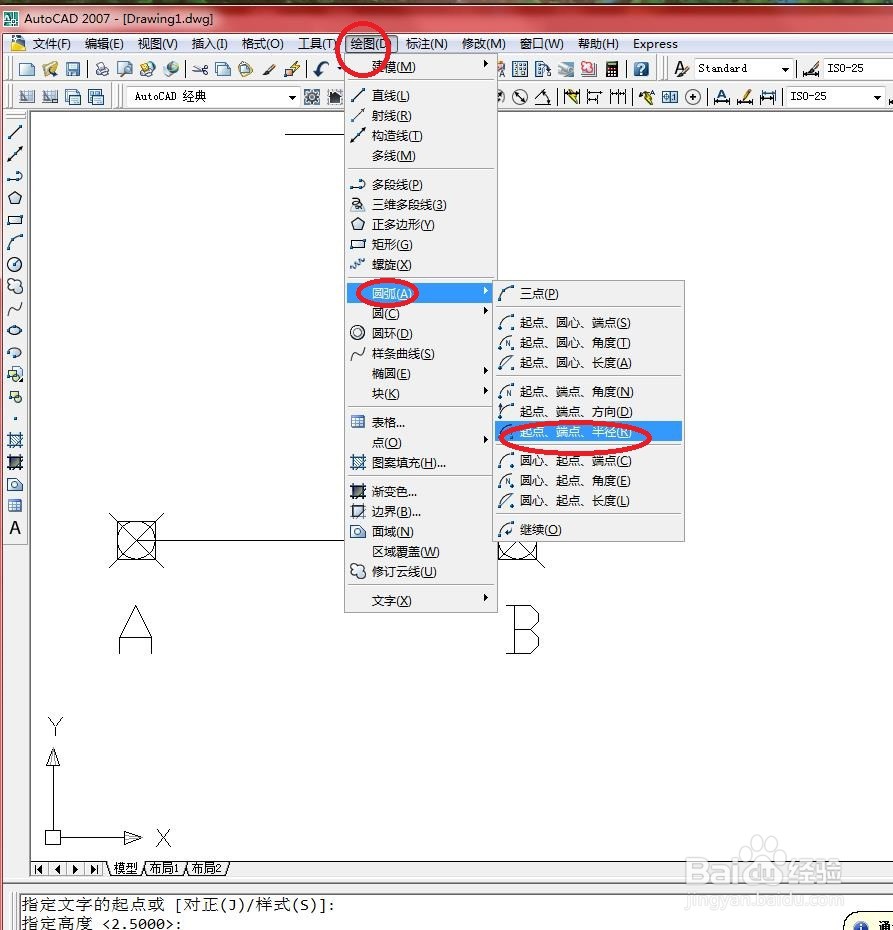Select the Rectangle tool in left toolbar
This screenshot has width=893, height=930.
pos(15,220)
